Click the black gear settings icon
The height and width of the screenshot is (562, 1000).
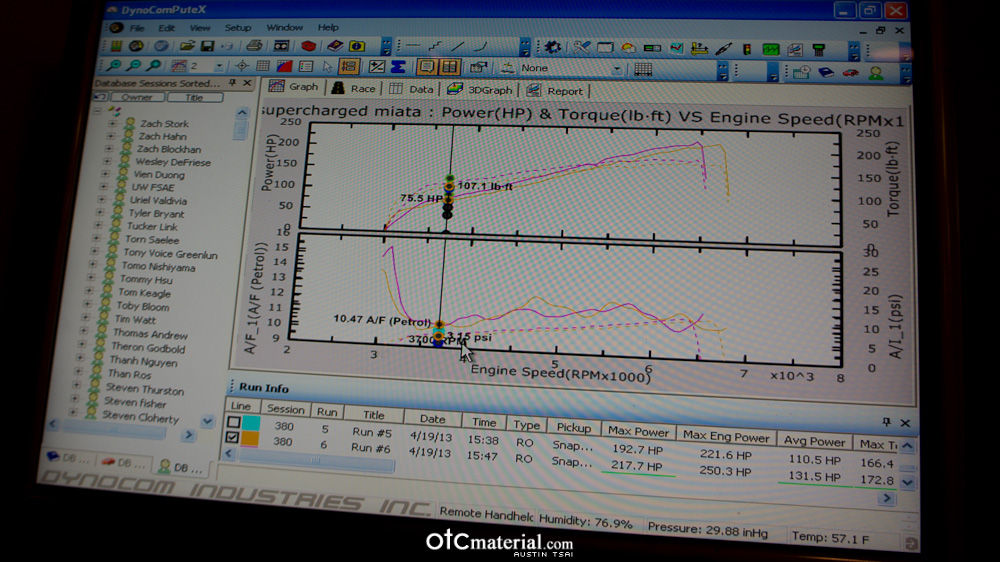[553, 47]
